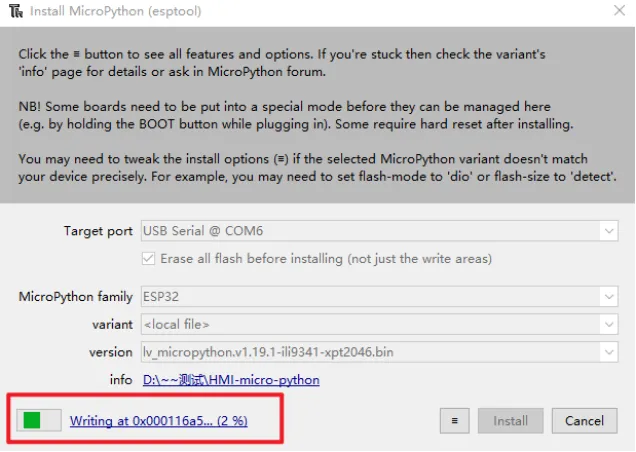Open the D:\ HMI-micro-python info link

pos(231,380)
